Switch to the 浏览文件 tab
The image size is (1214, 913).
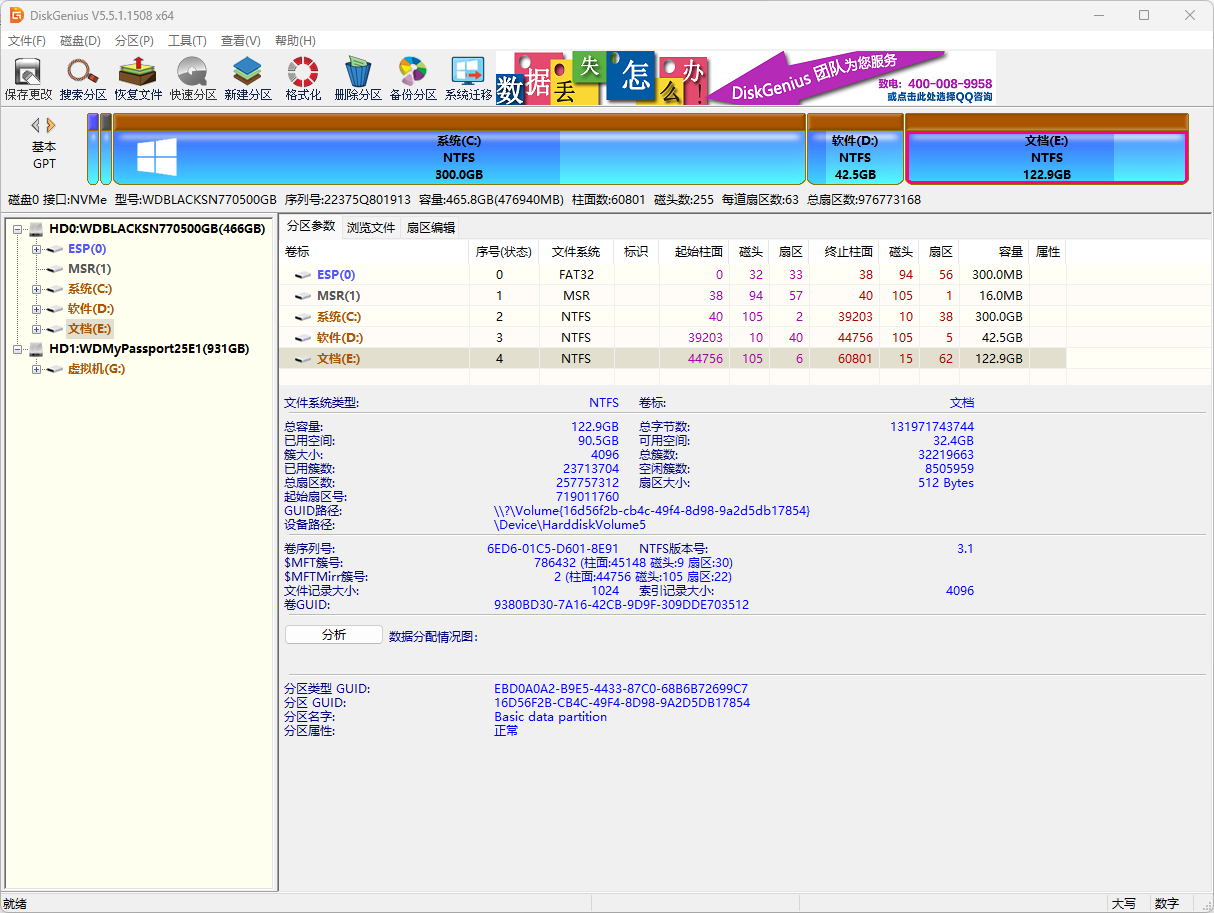click(371, 227)
